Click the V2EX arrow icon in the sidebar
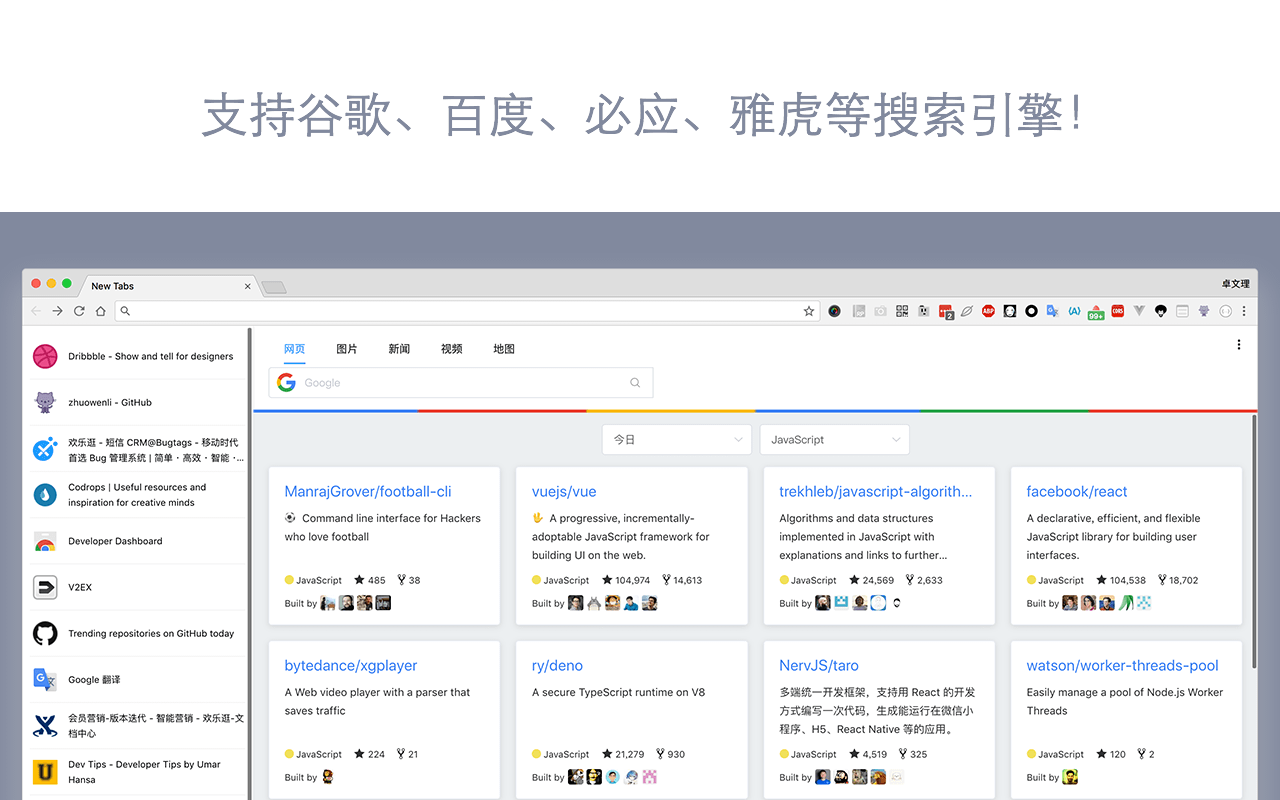 pyautogui.click(x=45, y=587)
